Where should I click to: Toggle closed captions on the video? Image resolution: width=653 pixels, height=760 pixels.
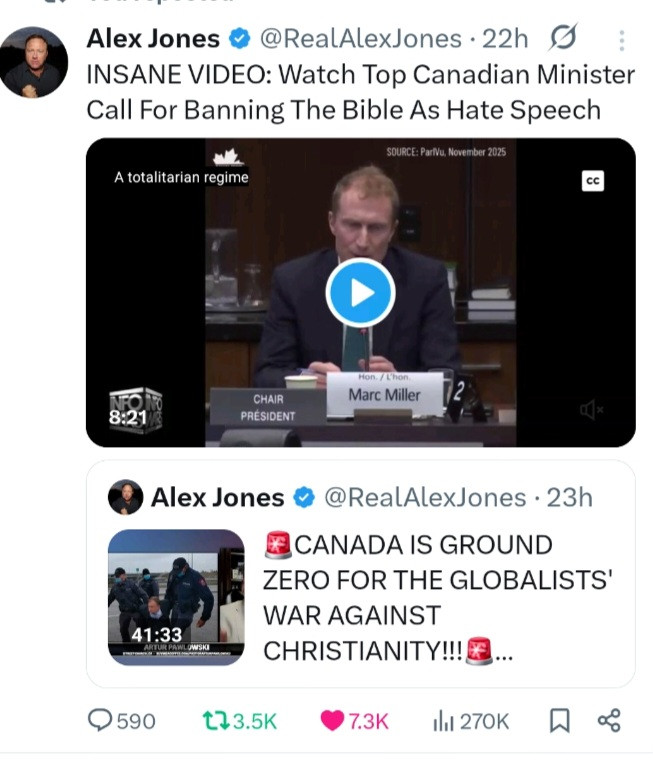tap(593, 181)
